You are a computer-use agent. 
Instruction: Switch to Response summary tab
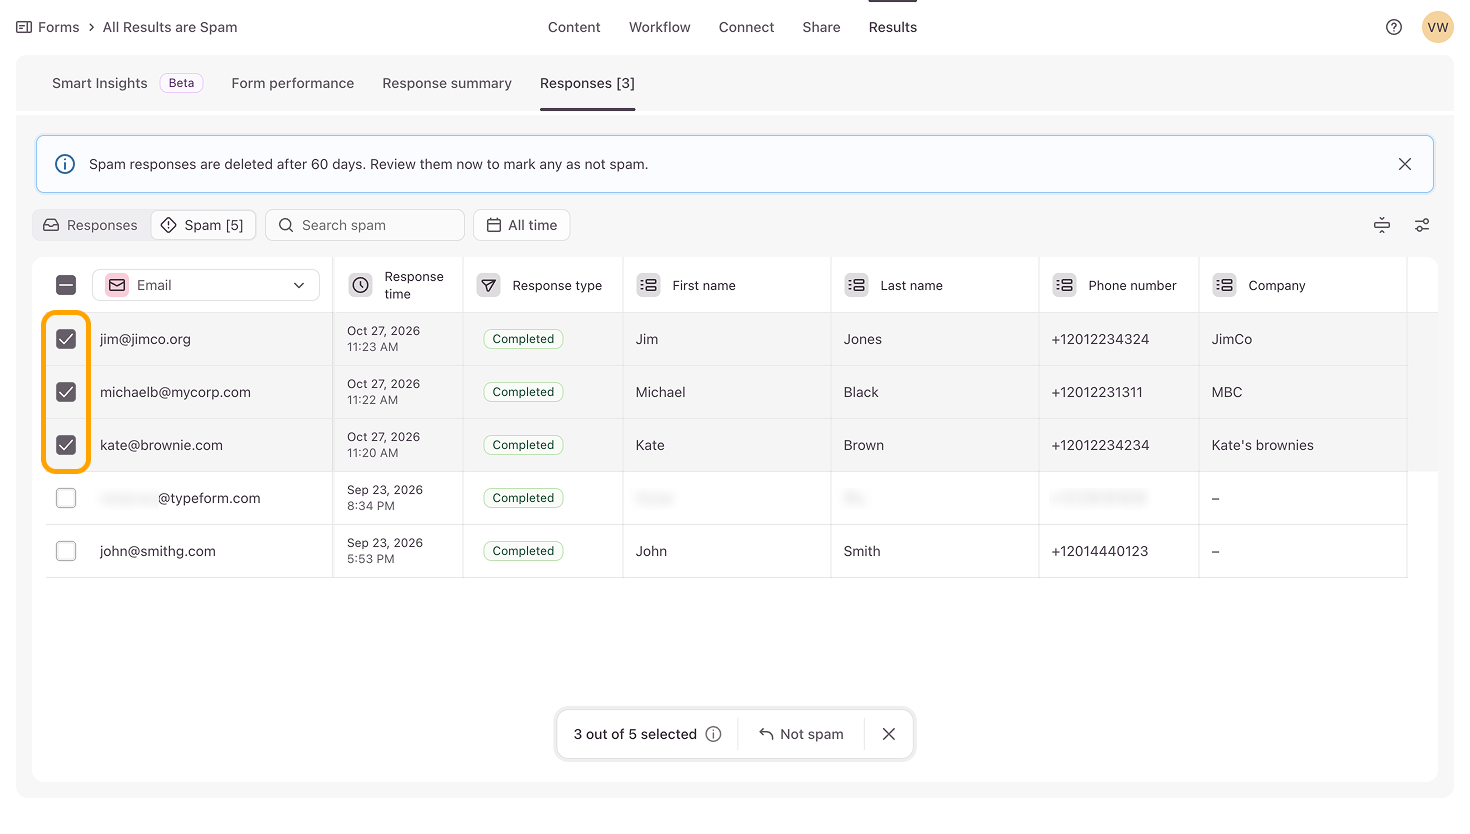tap(447, 83)
